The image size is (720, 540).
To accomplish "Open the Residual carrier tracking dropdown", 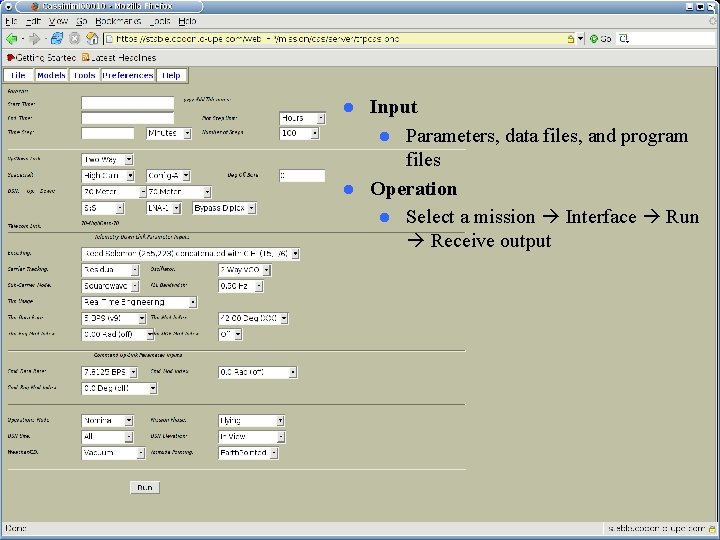I will [110, 270].
